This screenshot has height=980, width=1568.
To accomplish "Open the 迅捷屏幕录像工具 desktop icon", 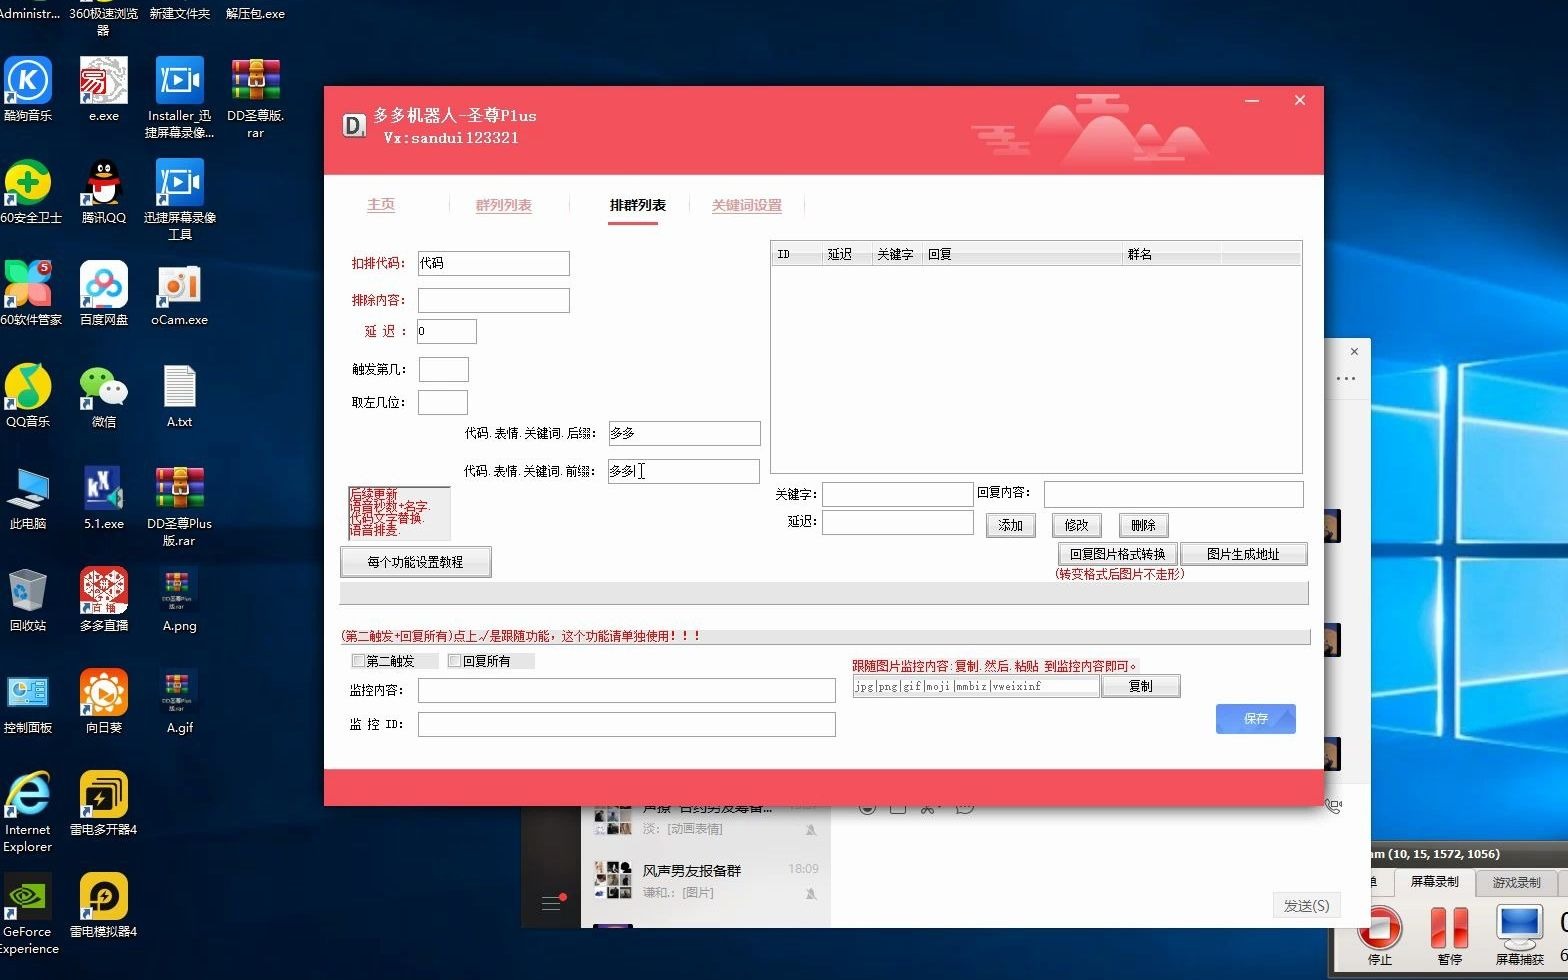I will click(x=180, y=199).
